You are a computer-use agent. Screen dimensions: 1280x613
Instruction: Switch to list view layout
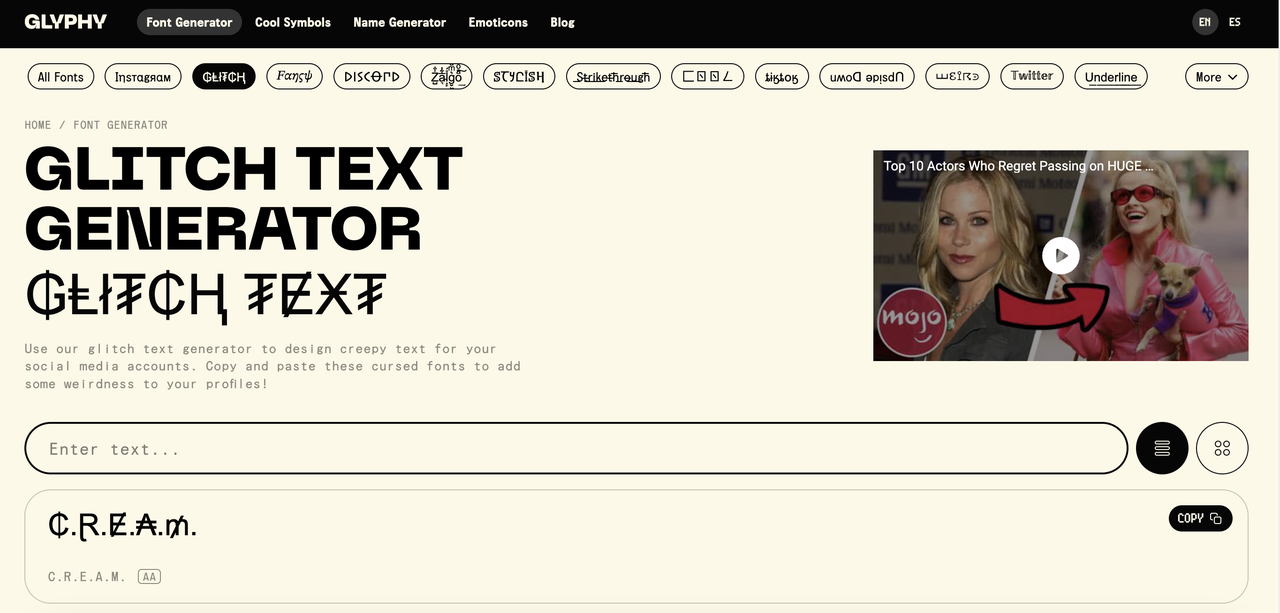(1162, 448)
